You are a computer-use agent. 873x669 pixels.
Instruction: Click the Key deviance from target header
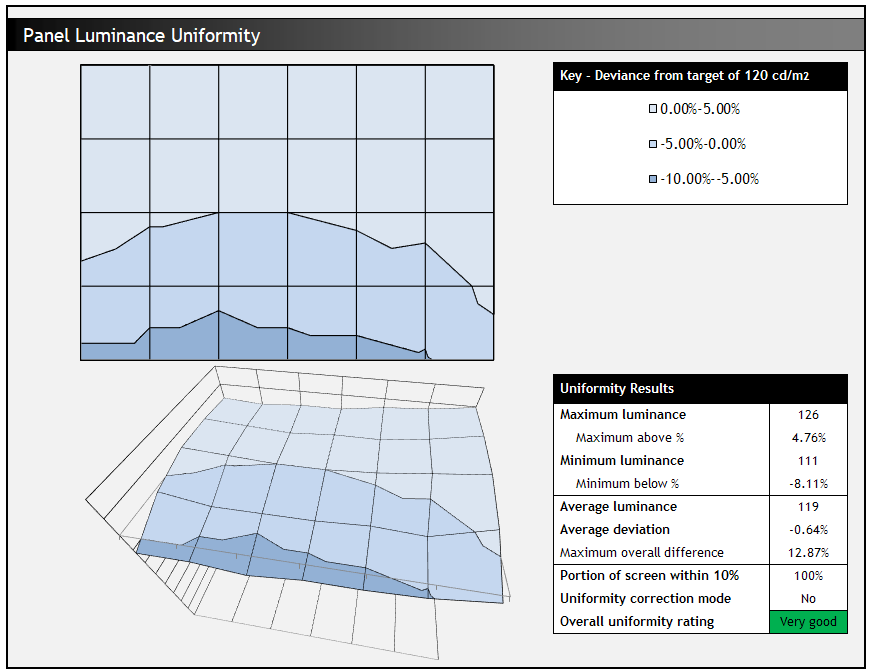(699, 76)
